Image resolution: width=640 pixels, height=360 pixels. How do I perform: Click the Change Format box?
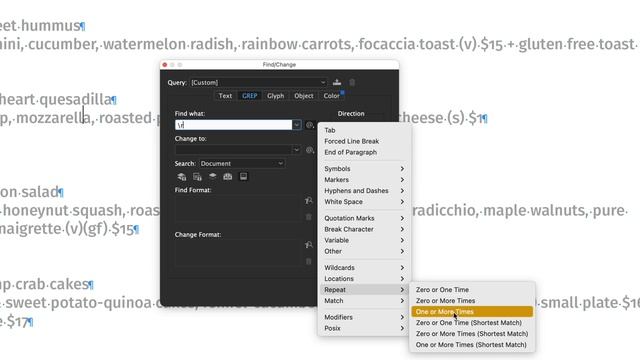click(x=238, y=253)
